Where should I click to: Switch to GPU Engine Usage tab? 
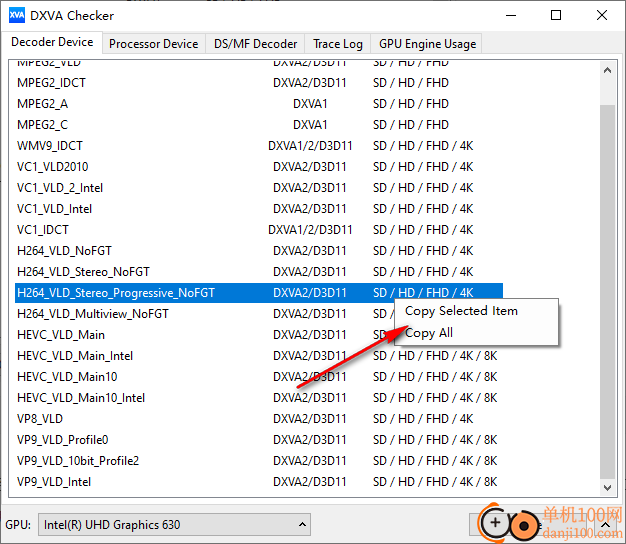tap(427, 44)
